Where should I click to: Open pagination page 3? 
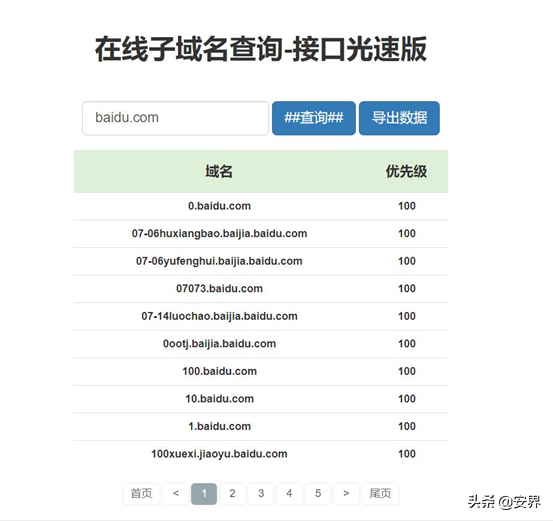tap(261, 493)
